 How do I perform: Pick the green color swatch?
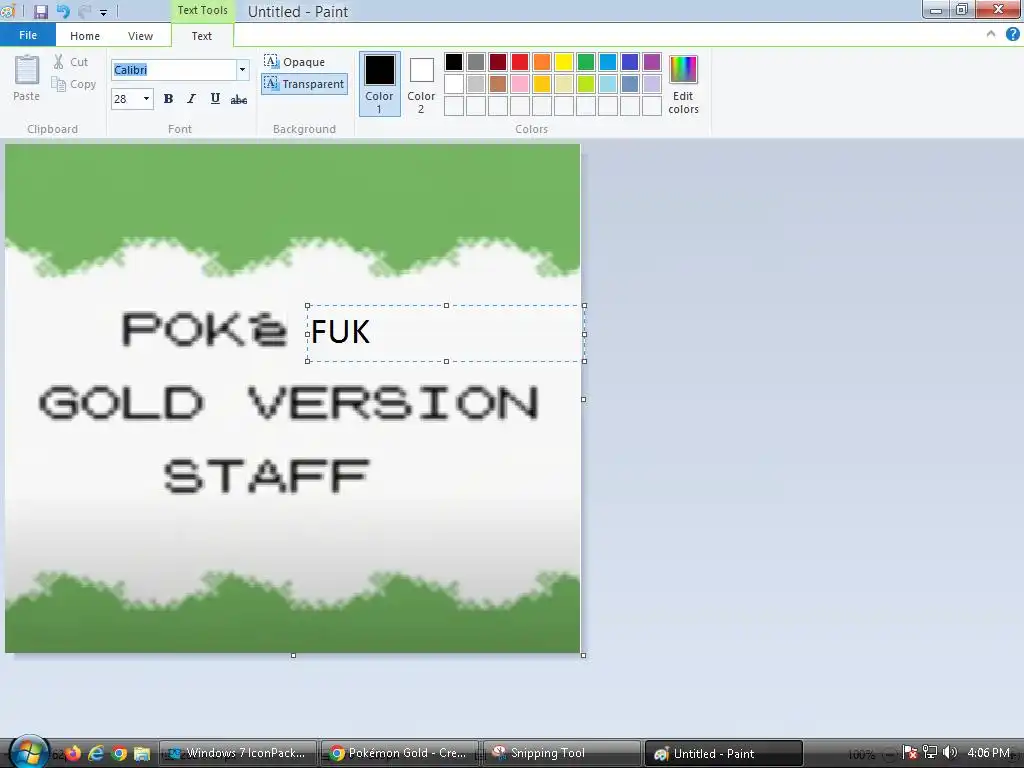(x=586, y=62)
